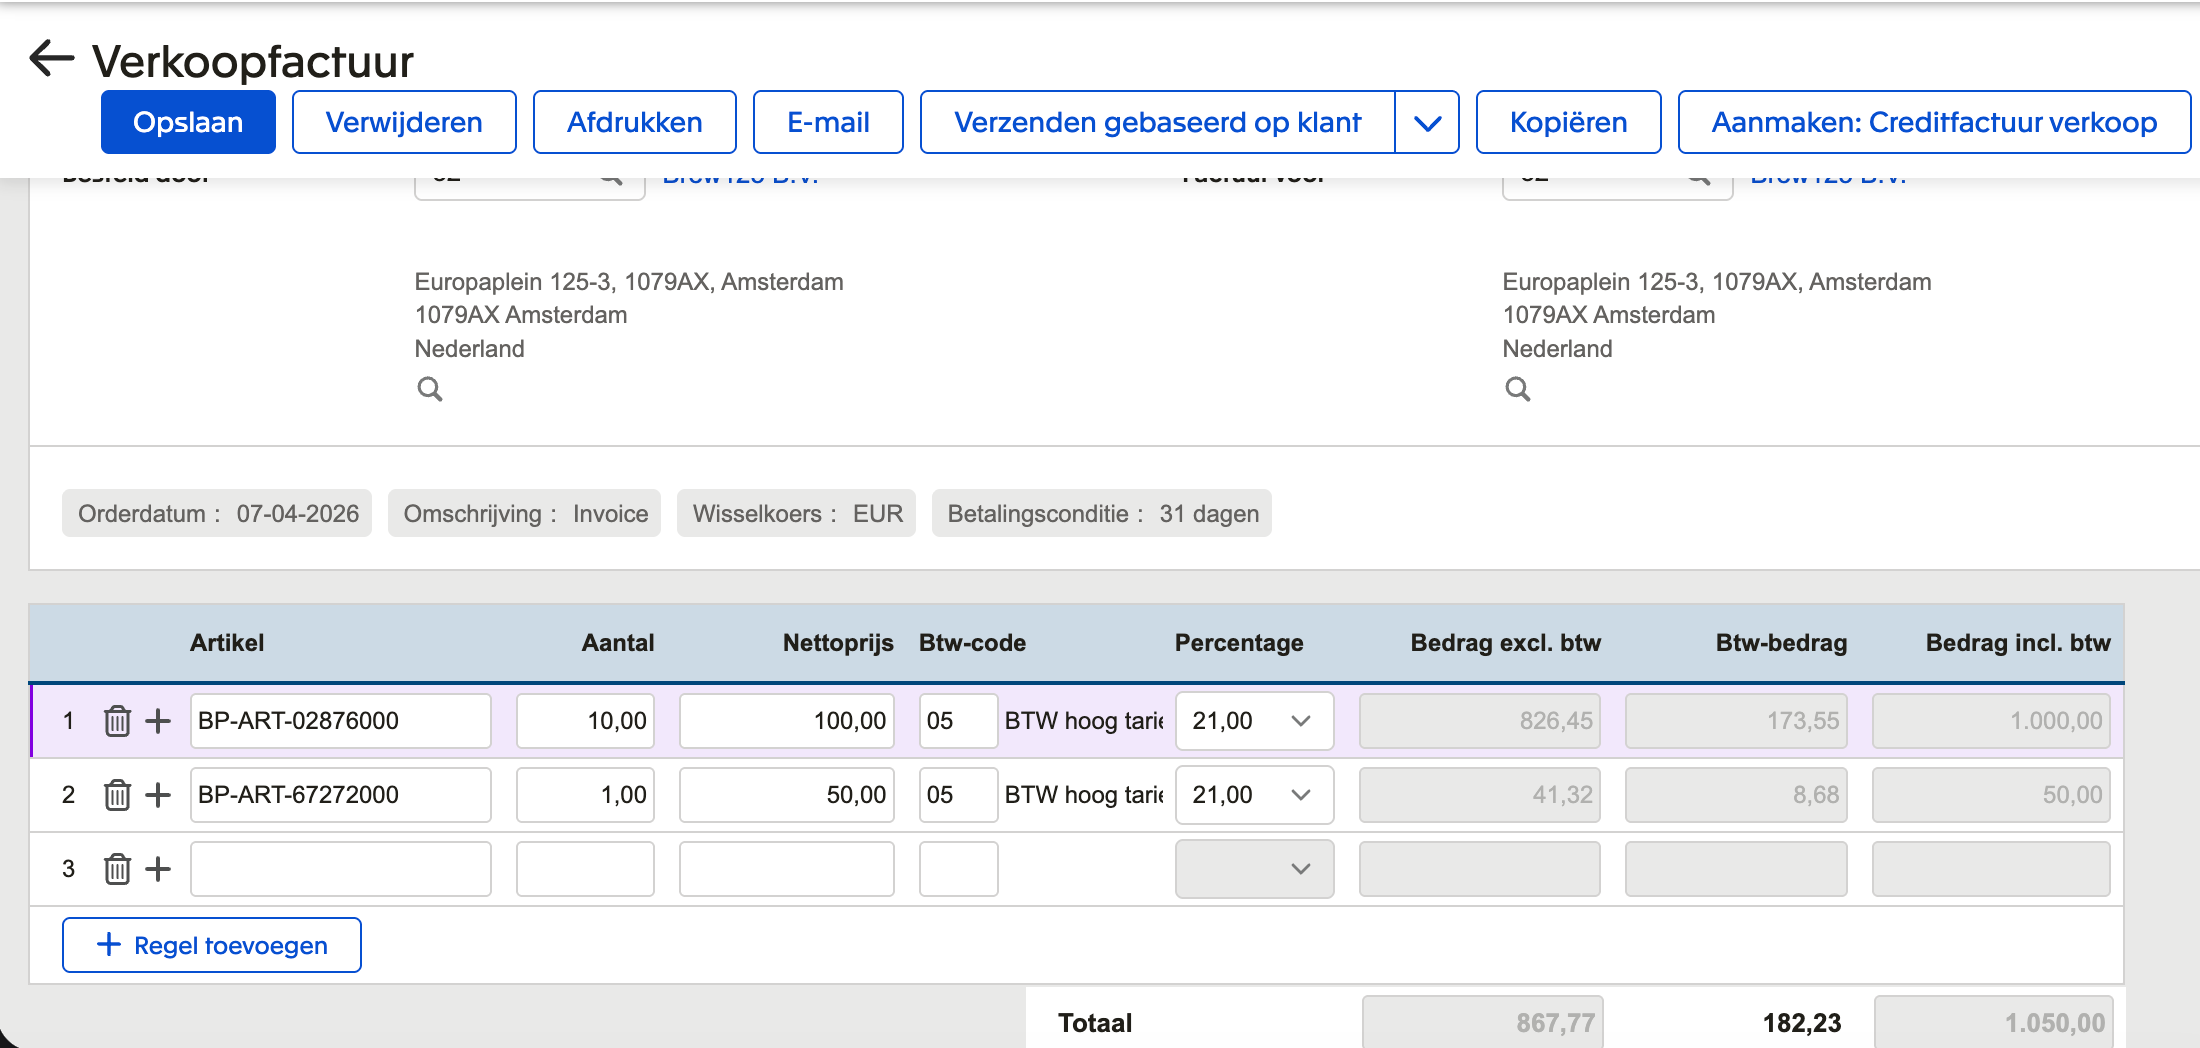Focus the article field BP-ART-67272000

click(340, 794)
